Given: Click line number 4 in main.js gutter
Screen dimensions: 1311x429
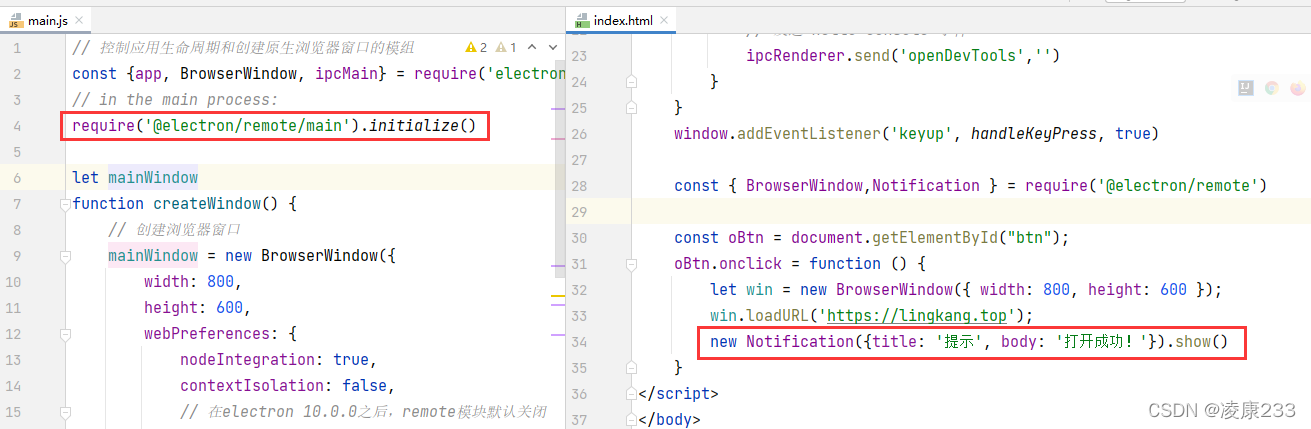Looking at the screenshot, I should 17,126.
